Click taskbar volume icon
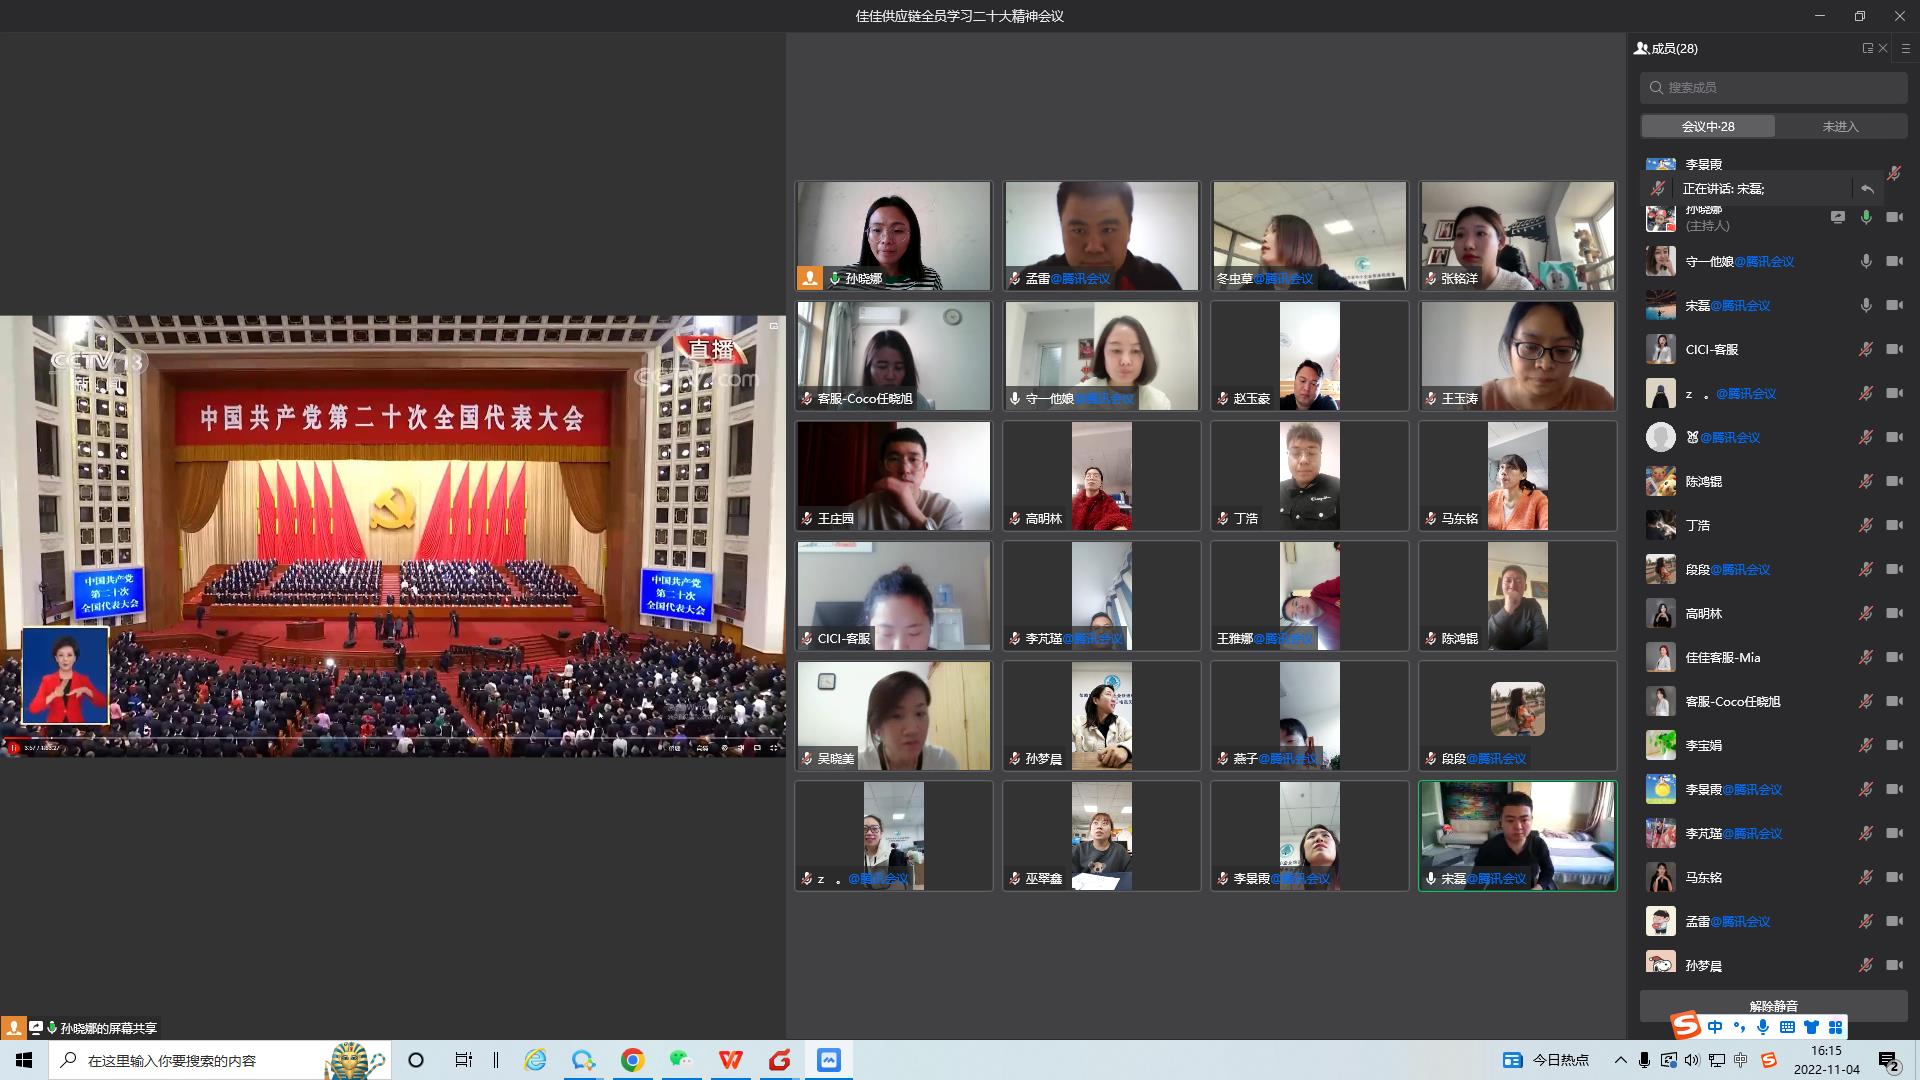The height and width of the screenshot is (1080, 1920). [1692, 1060]
